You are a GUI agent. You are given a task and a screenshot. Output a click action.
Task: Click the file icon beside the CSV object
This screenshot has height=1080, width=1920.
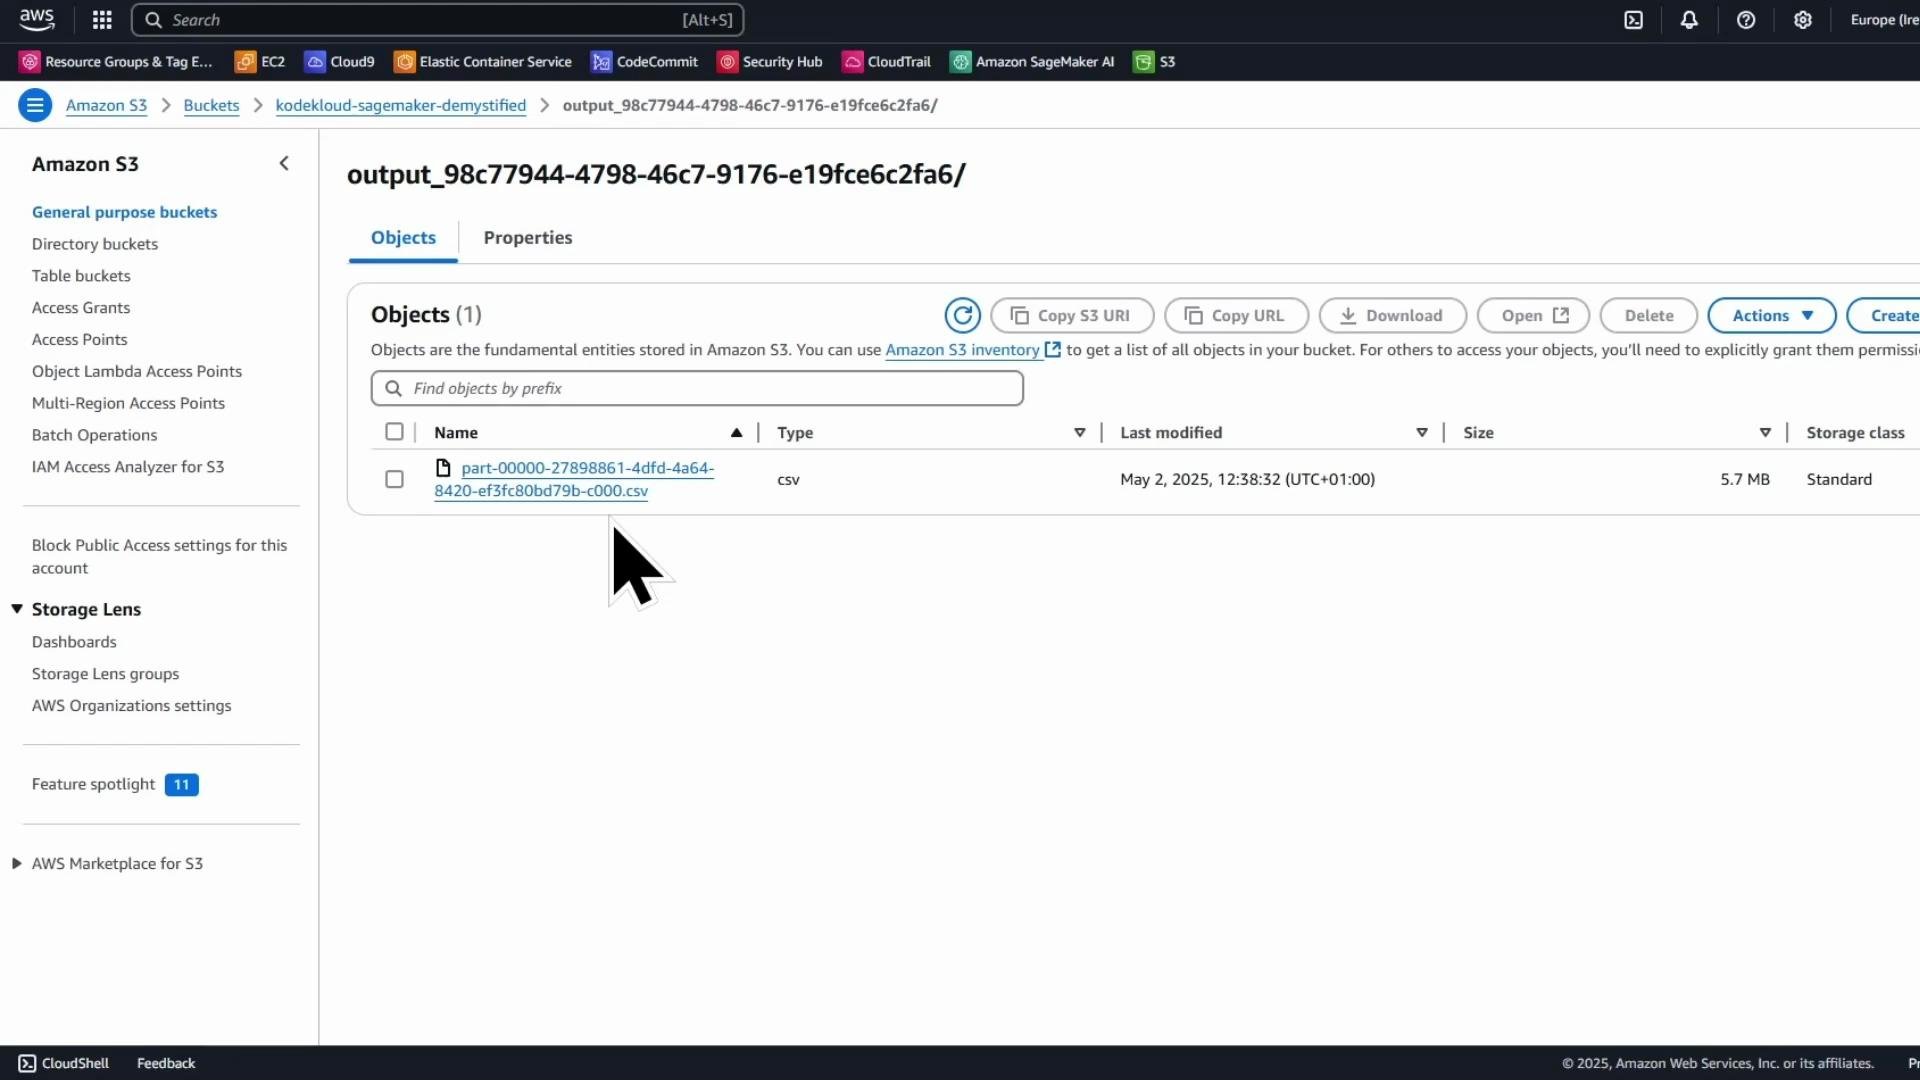point(443,468)
